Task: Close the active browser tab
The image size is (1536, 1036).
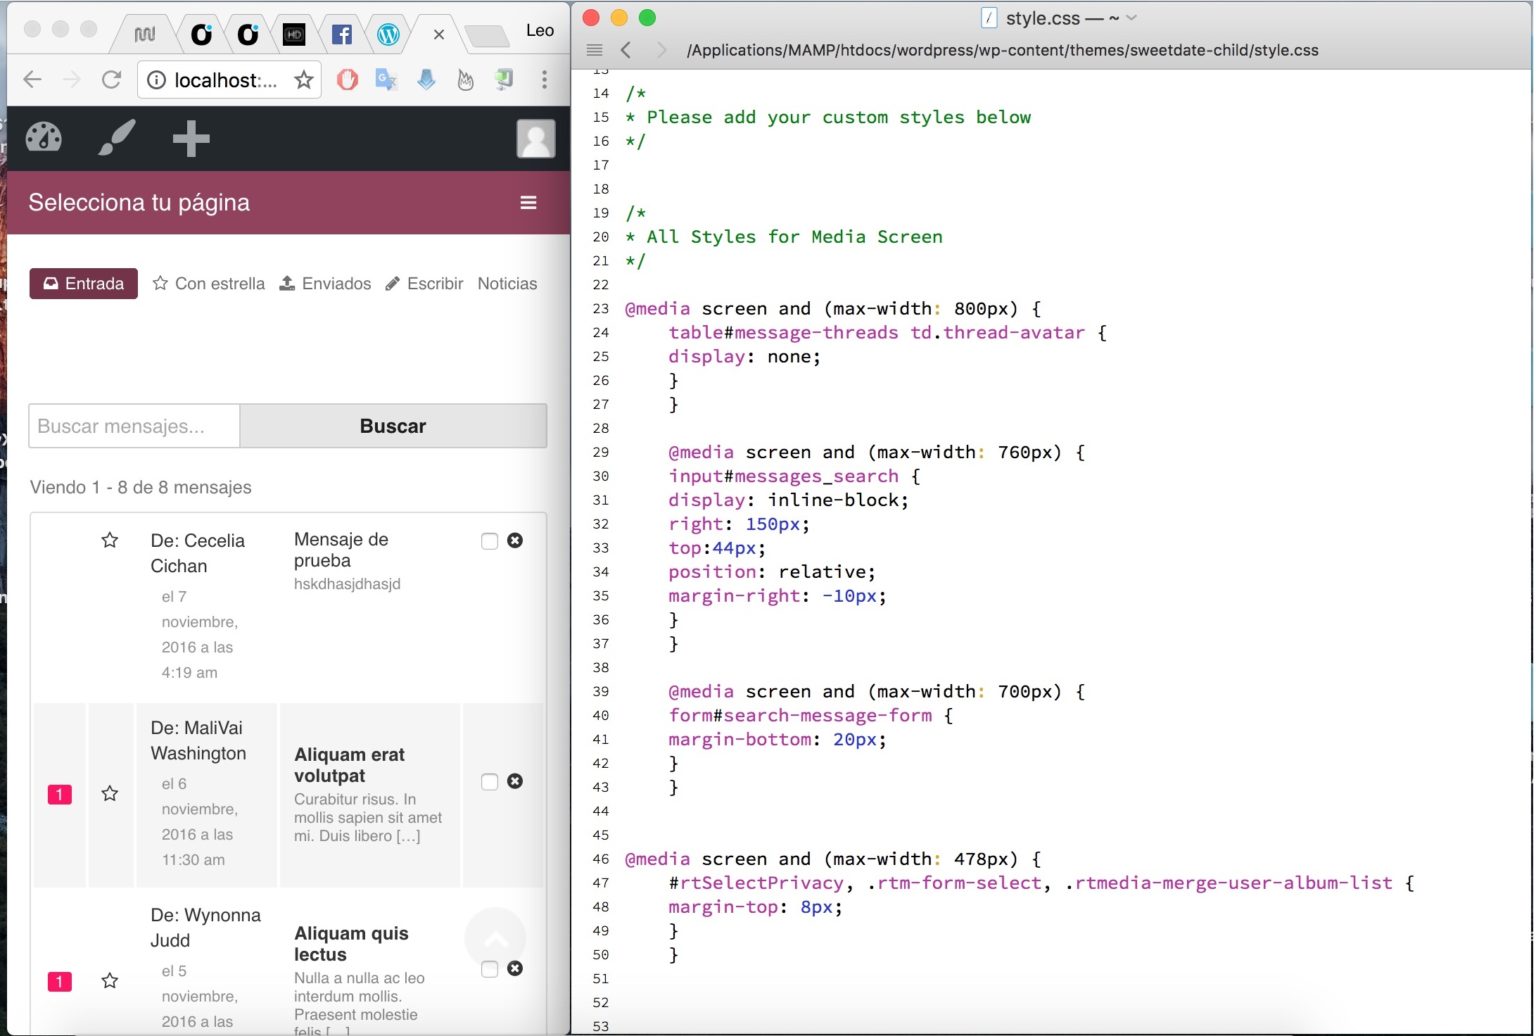Action: 438,35
